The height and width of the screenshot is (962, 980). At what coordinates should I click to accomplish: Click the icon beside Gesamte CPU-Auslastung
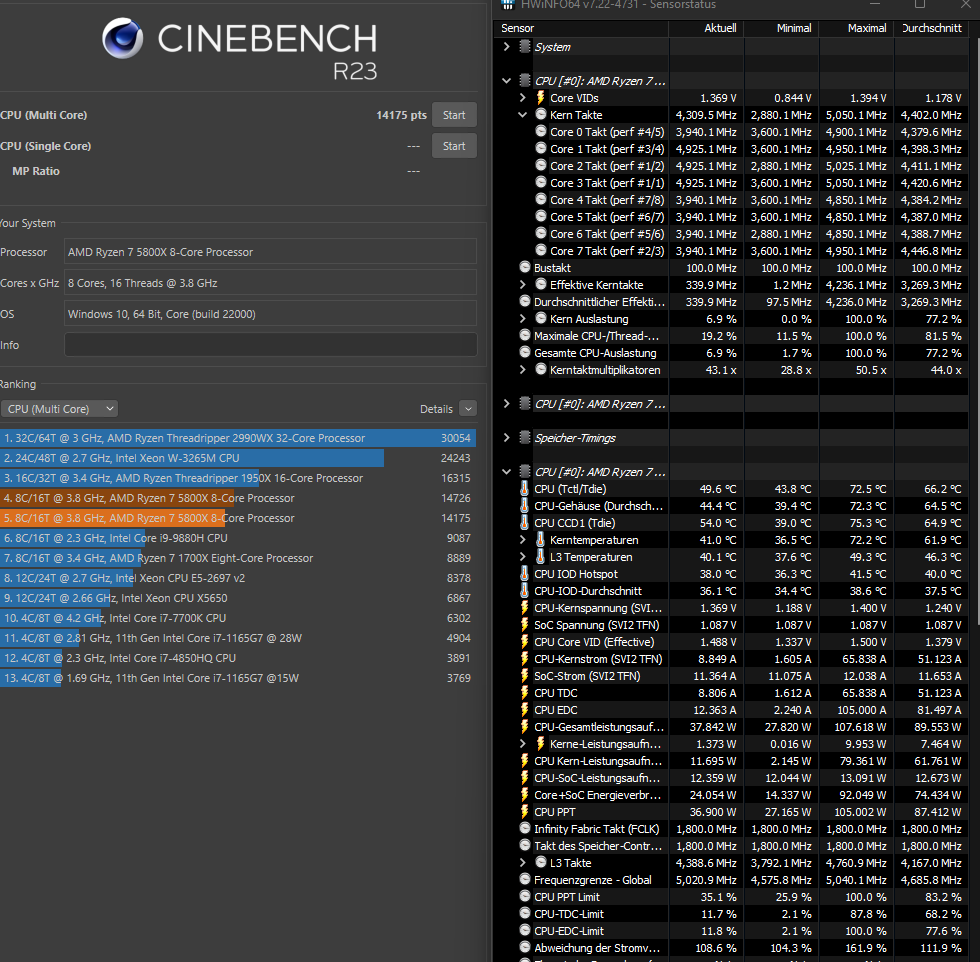tap(525, 353)
